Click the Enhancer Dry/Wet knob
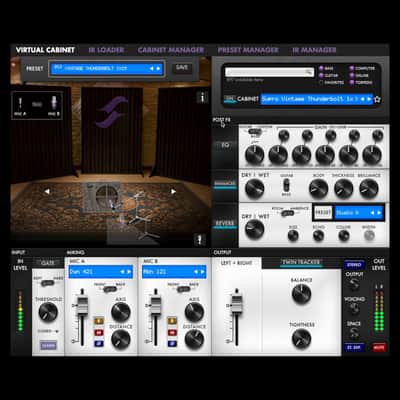Screen dimensions: 400x400 point(255,188)
